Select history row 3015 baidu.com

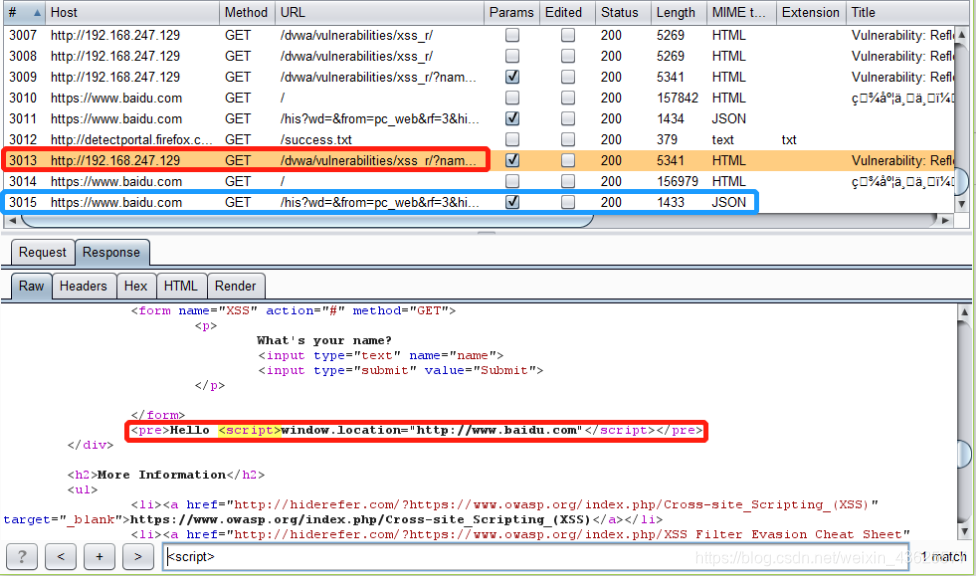[x=479, y=202]
